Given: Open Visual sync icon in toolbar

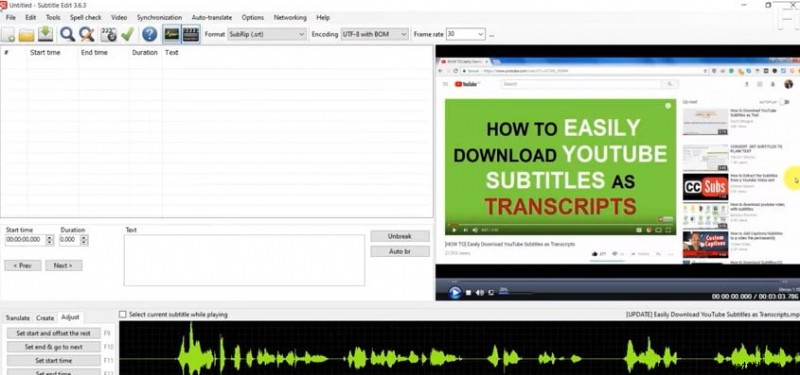Looking at the screenshot, I should point(108,34).
